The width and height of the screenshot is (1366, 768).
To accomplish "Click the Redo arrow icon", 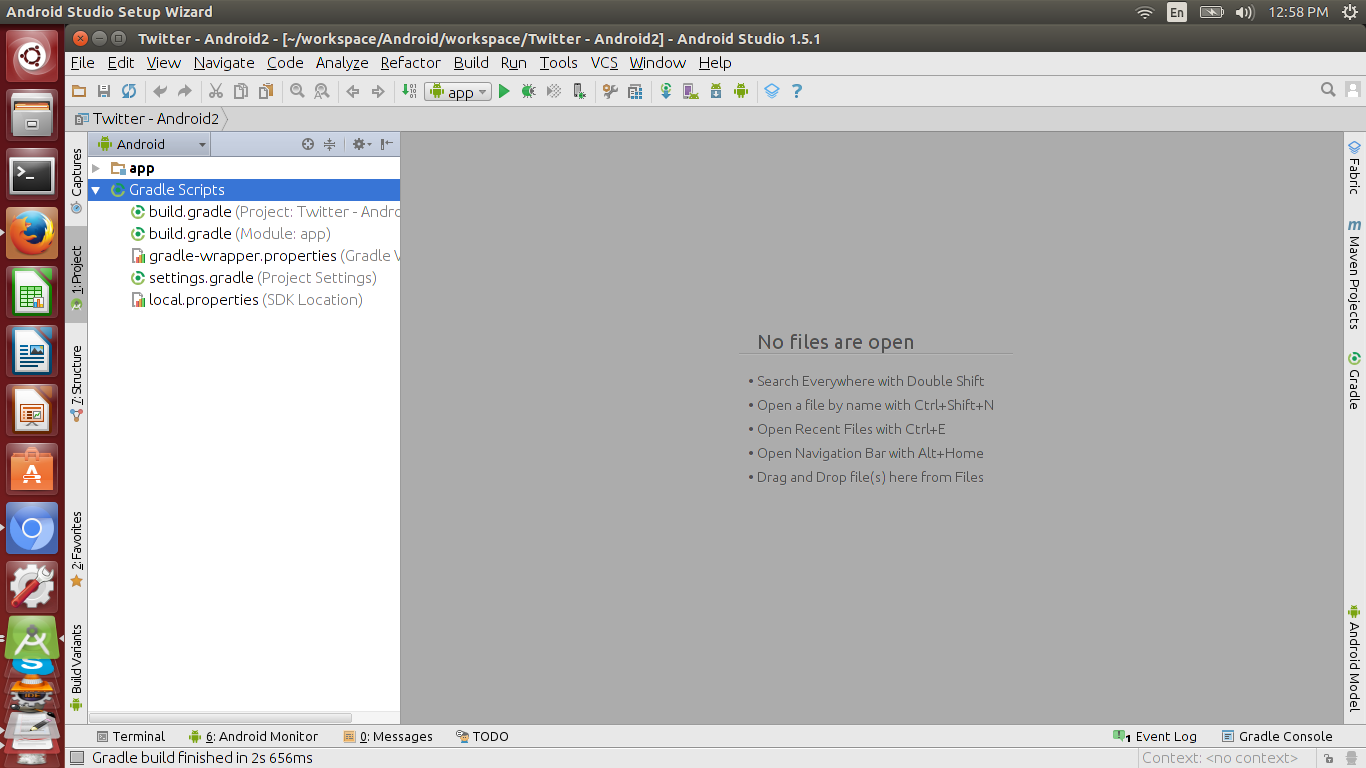I will tap(184, 91).
